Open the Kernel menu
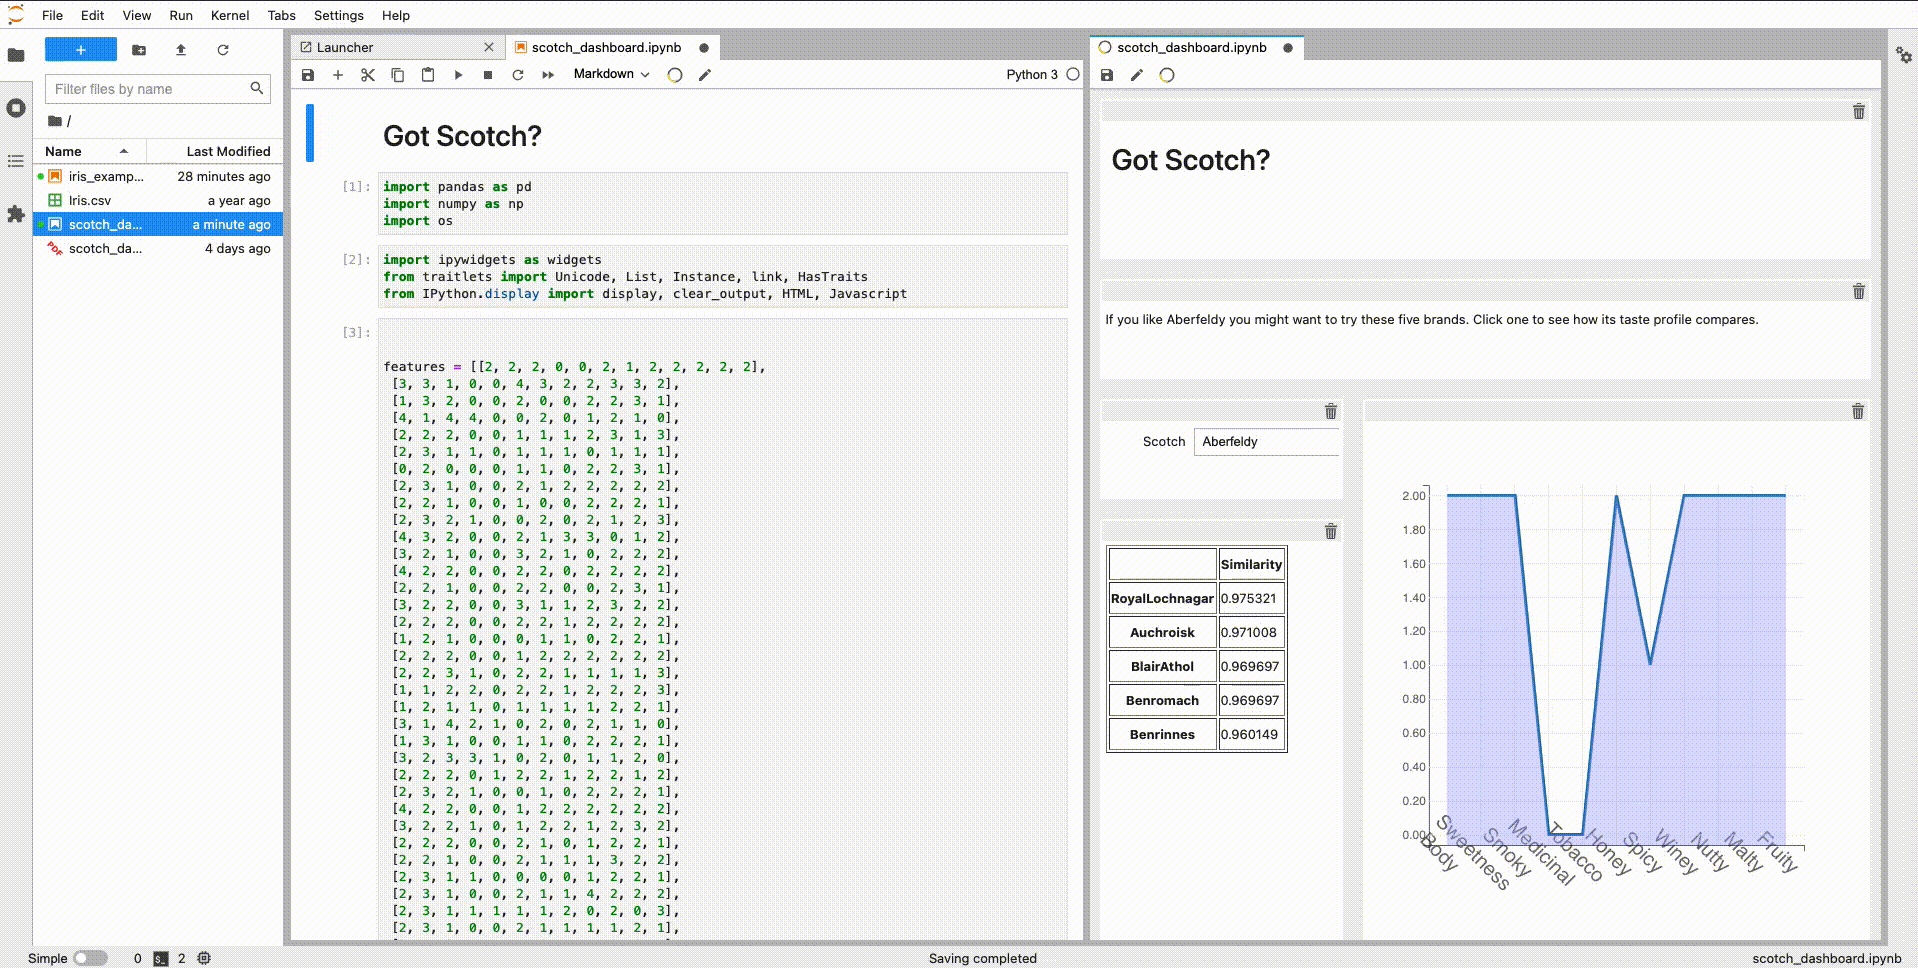 (x=230, y=15)
